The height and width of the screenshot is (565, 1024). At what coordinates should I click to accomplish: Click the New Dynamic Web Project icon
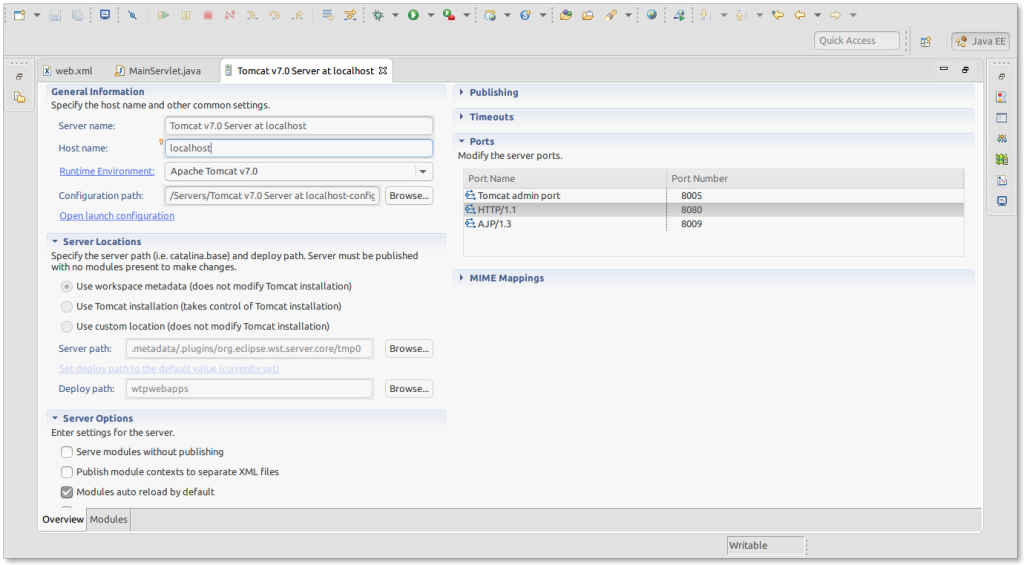pos(490,15)
